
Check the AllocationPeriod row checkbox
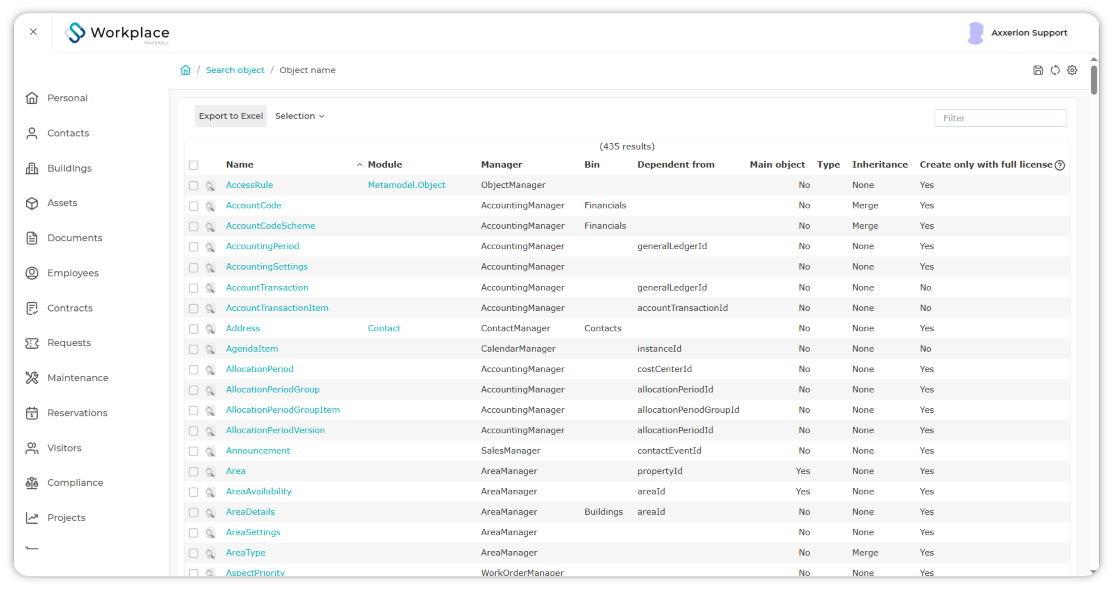click(194, 370)
